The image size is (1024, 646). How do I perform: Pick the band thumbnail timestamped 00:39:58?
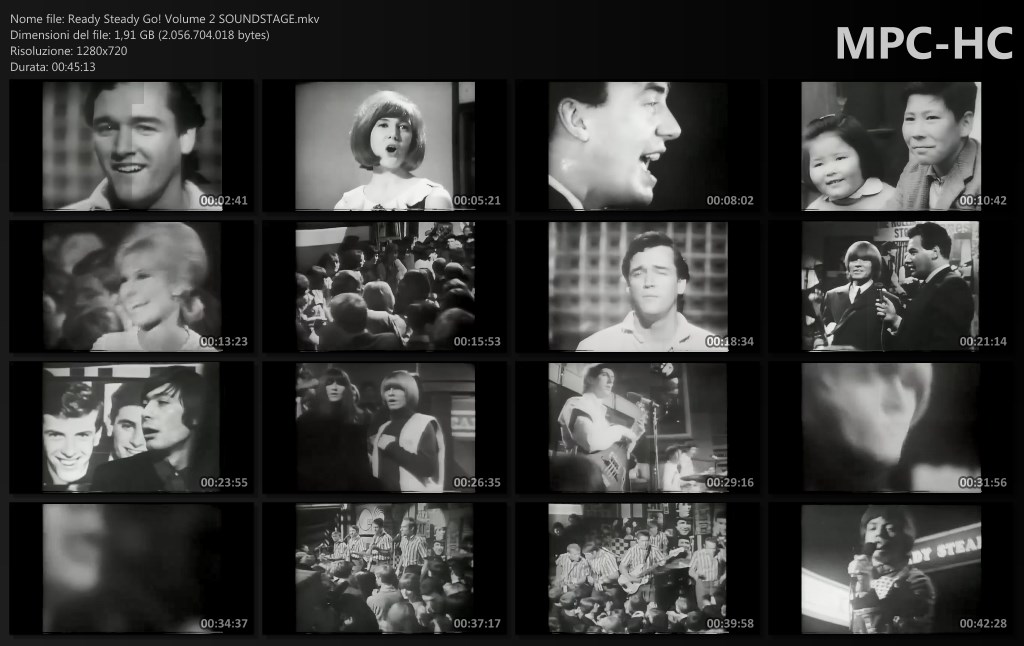638,569
